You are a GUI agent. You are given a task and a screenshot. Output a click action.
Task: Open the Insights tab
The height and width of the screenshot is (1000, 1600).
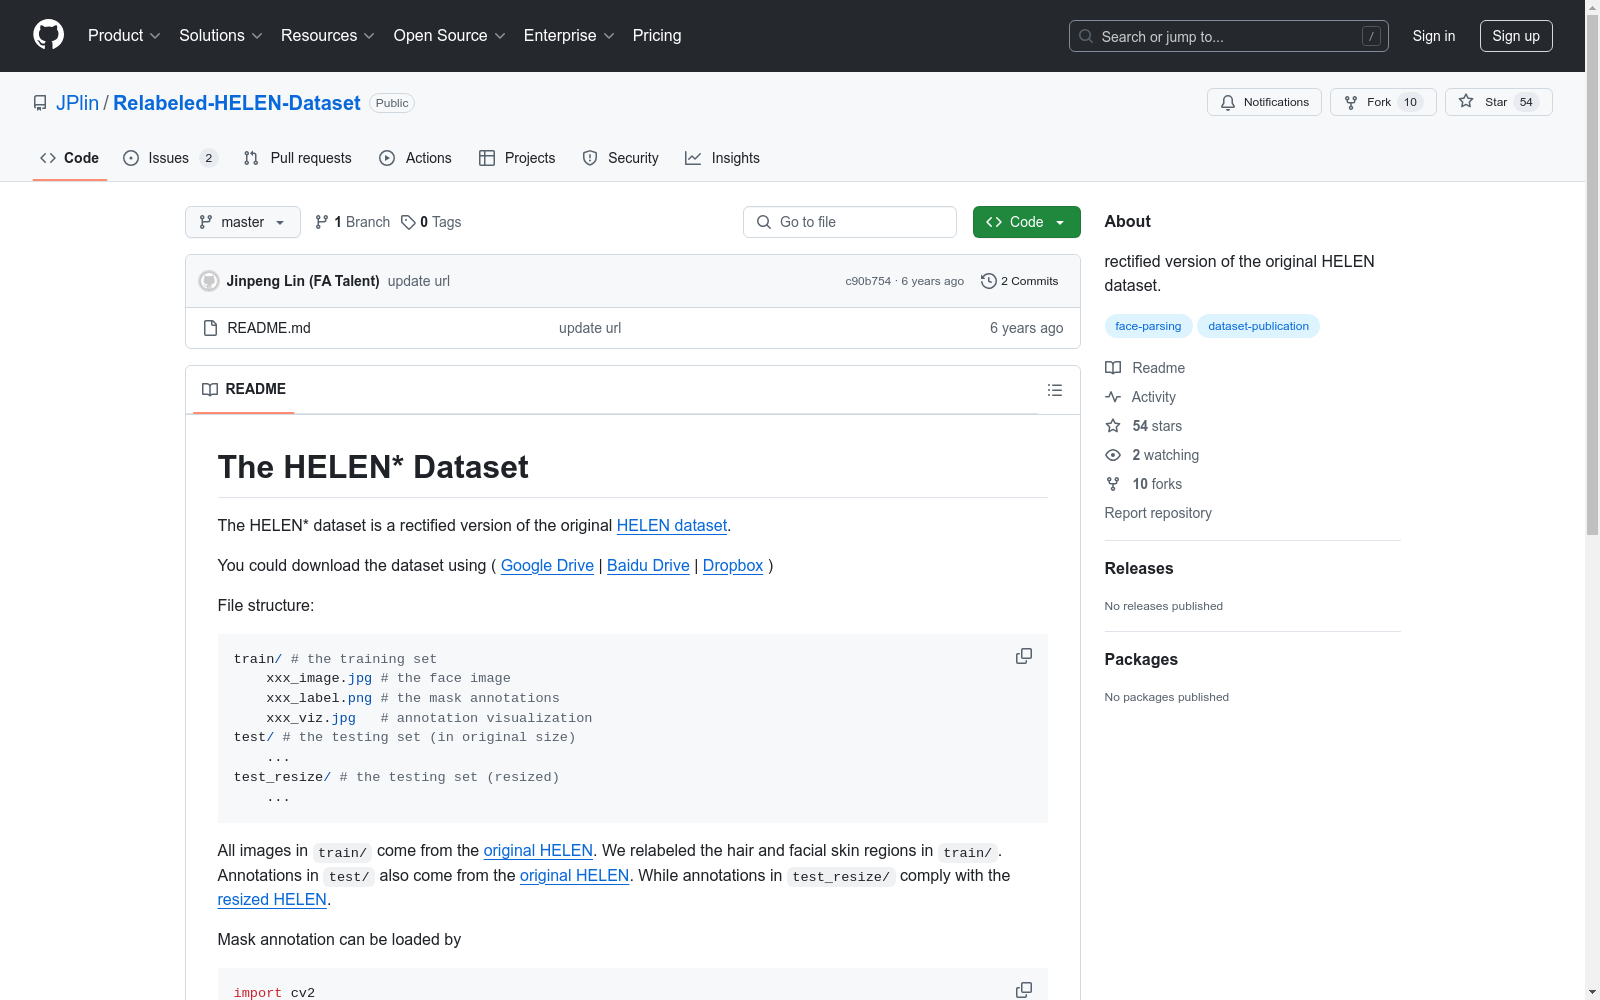click(723, 158)
